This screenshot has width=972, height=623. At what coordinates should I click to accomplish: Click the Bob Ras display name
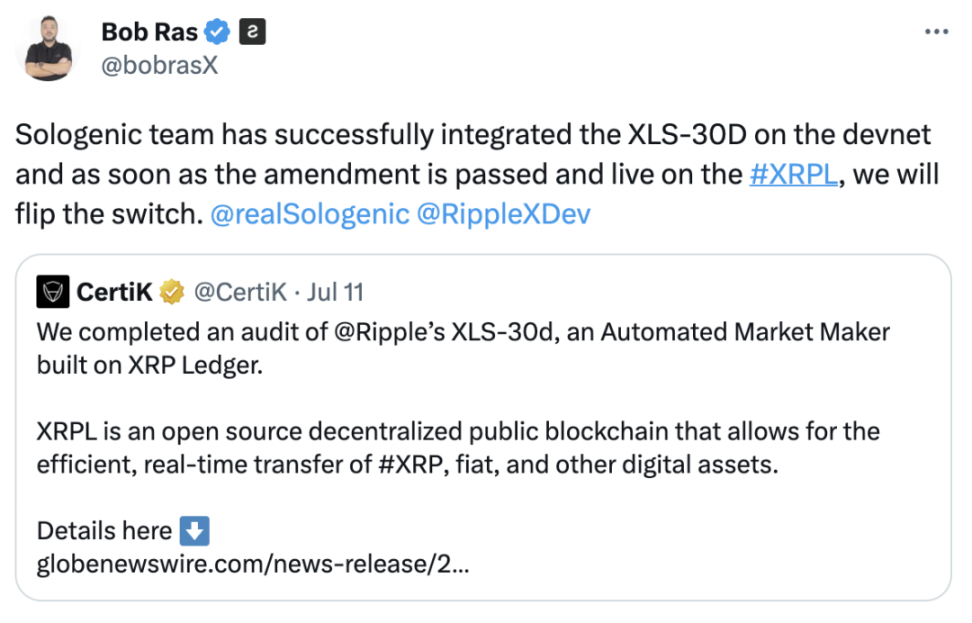148,31
